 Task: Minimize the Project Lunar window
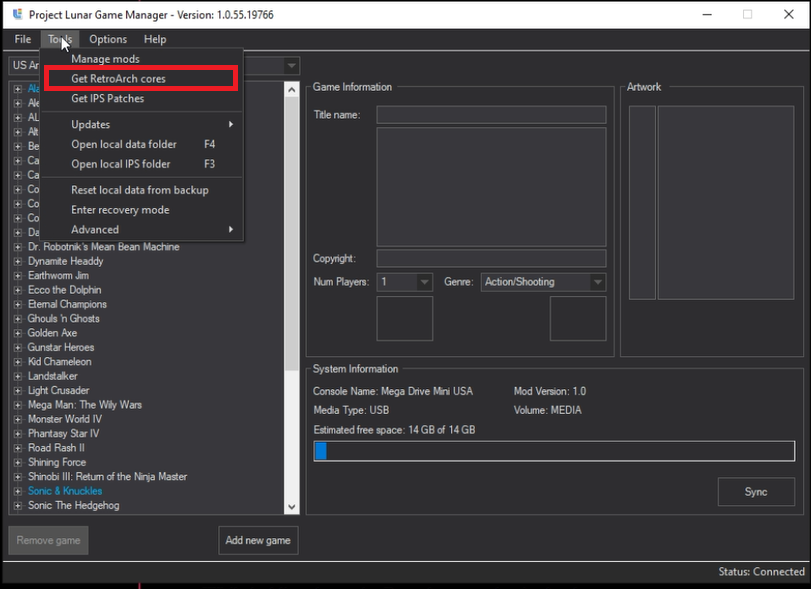707,14
